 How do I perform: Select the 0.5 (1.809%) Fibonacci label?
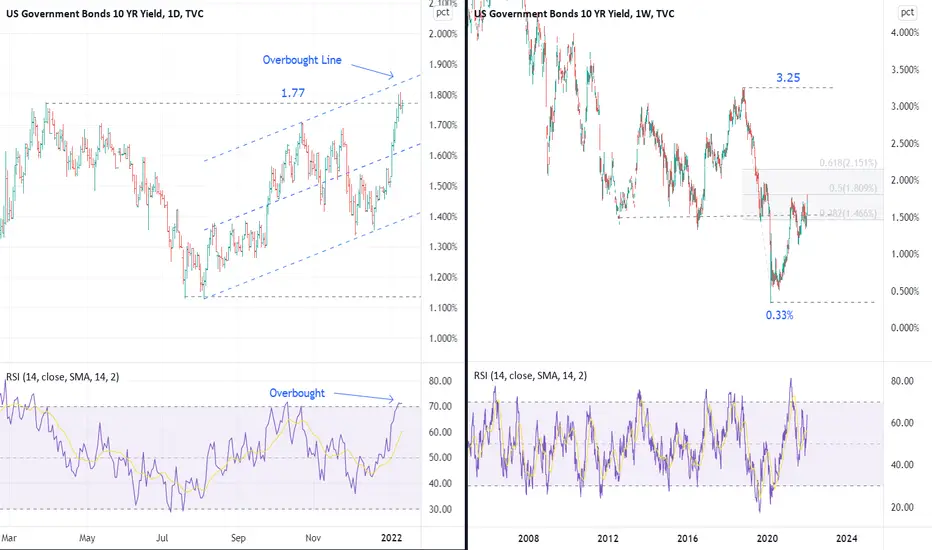click(x=853, y=188)
